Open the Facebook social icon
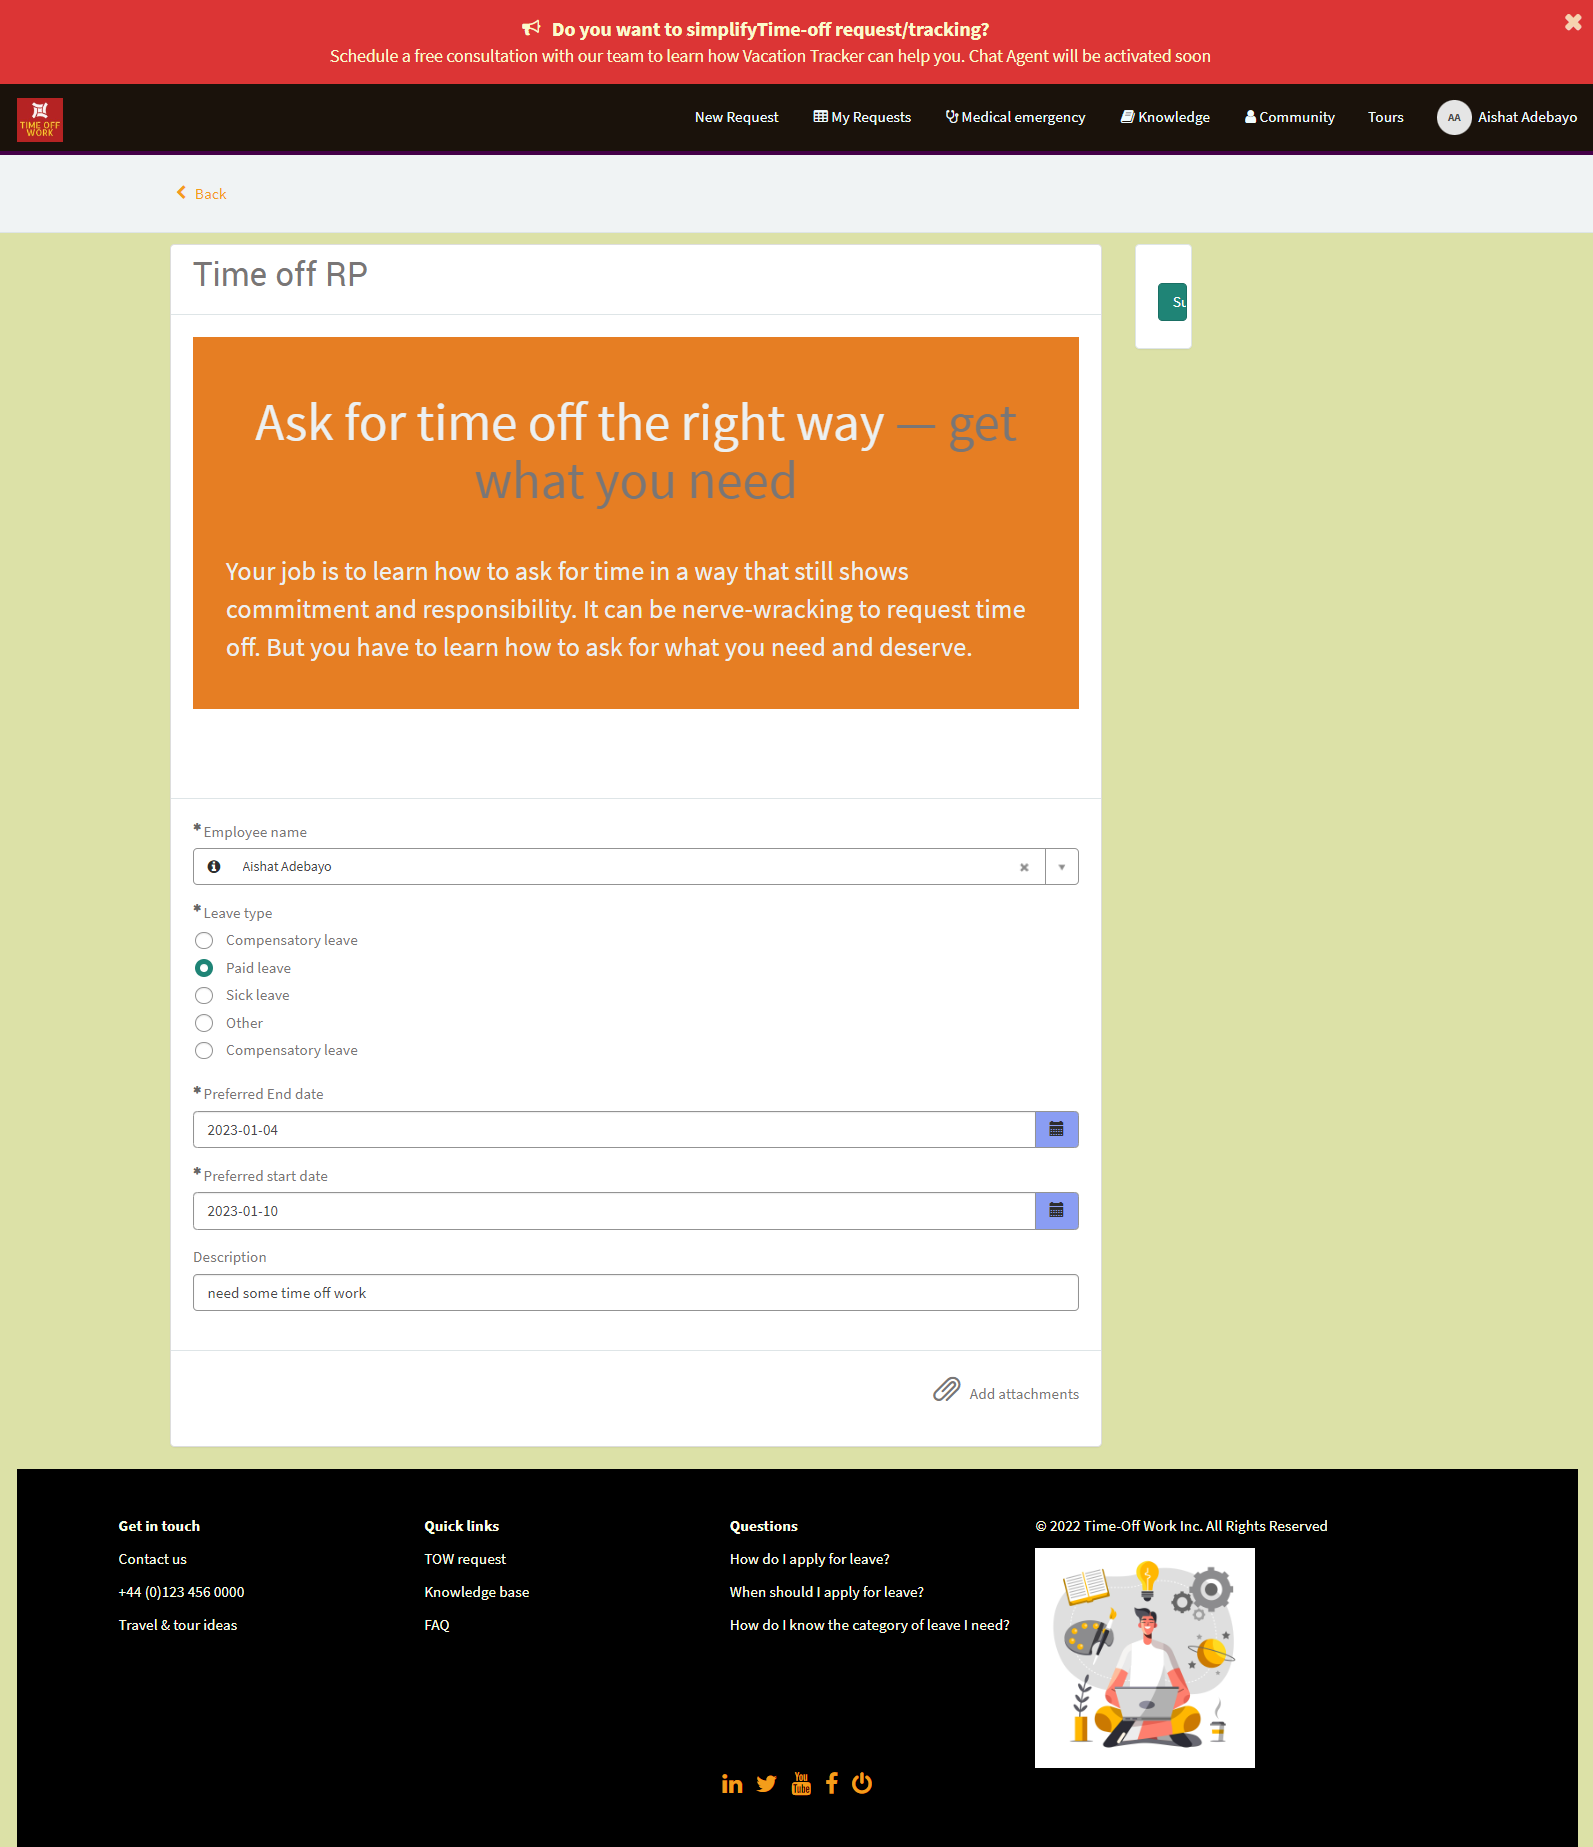 831,1784
